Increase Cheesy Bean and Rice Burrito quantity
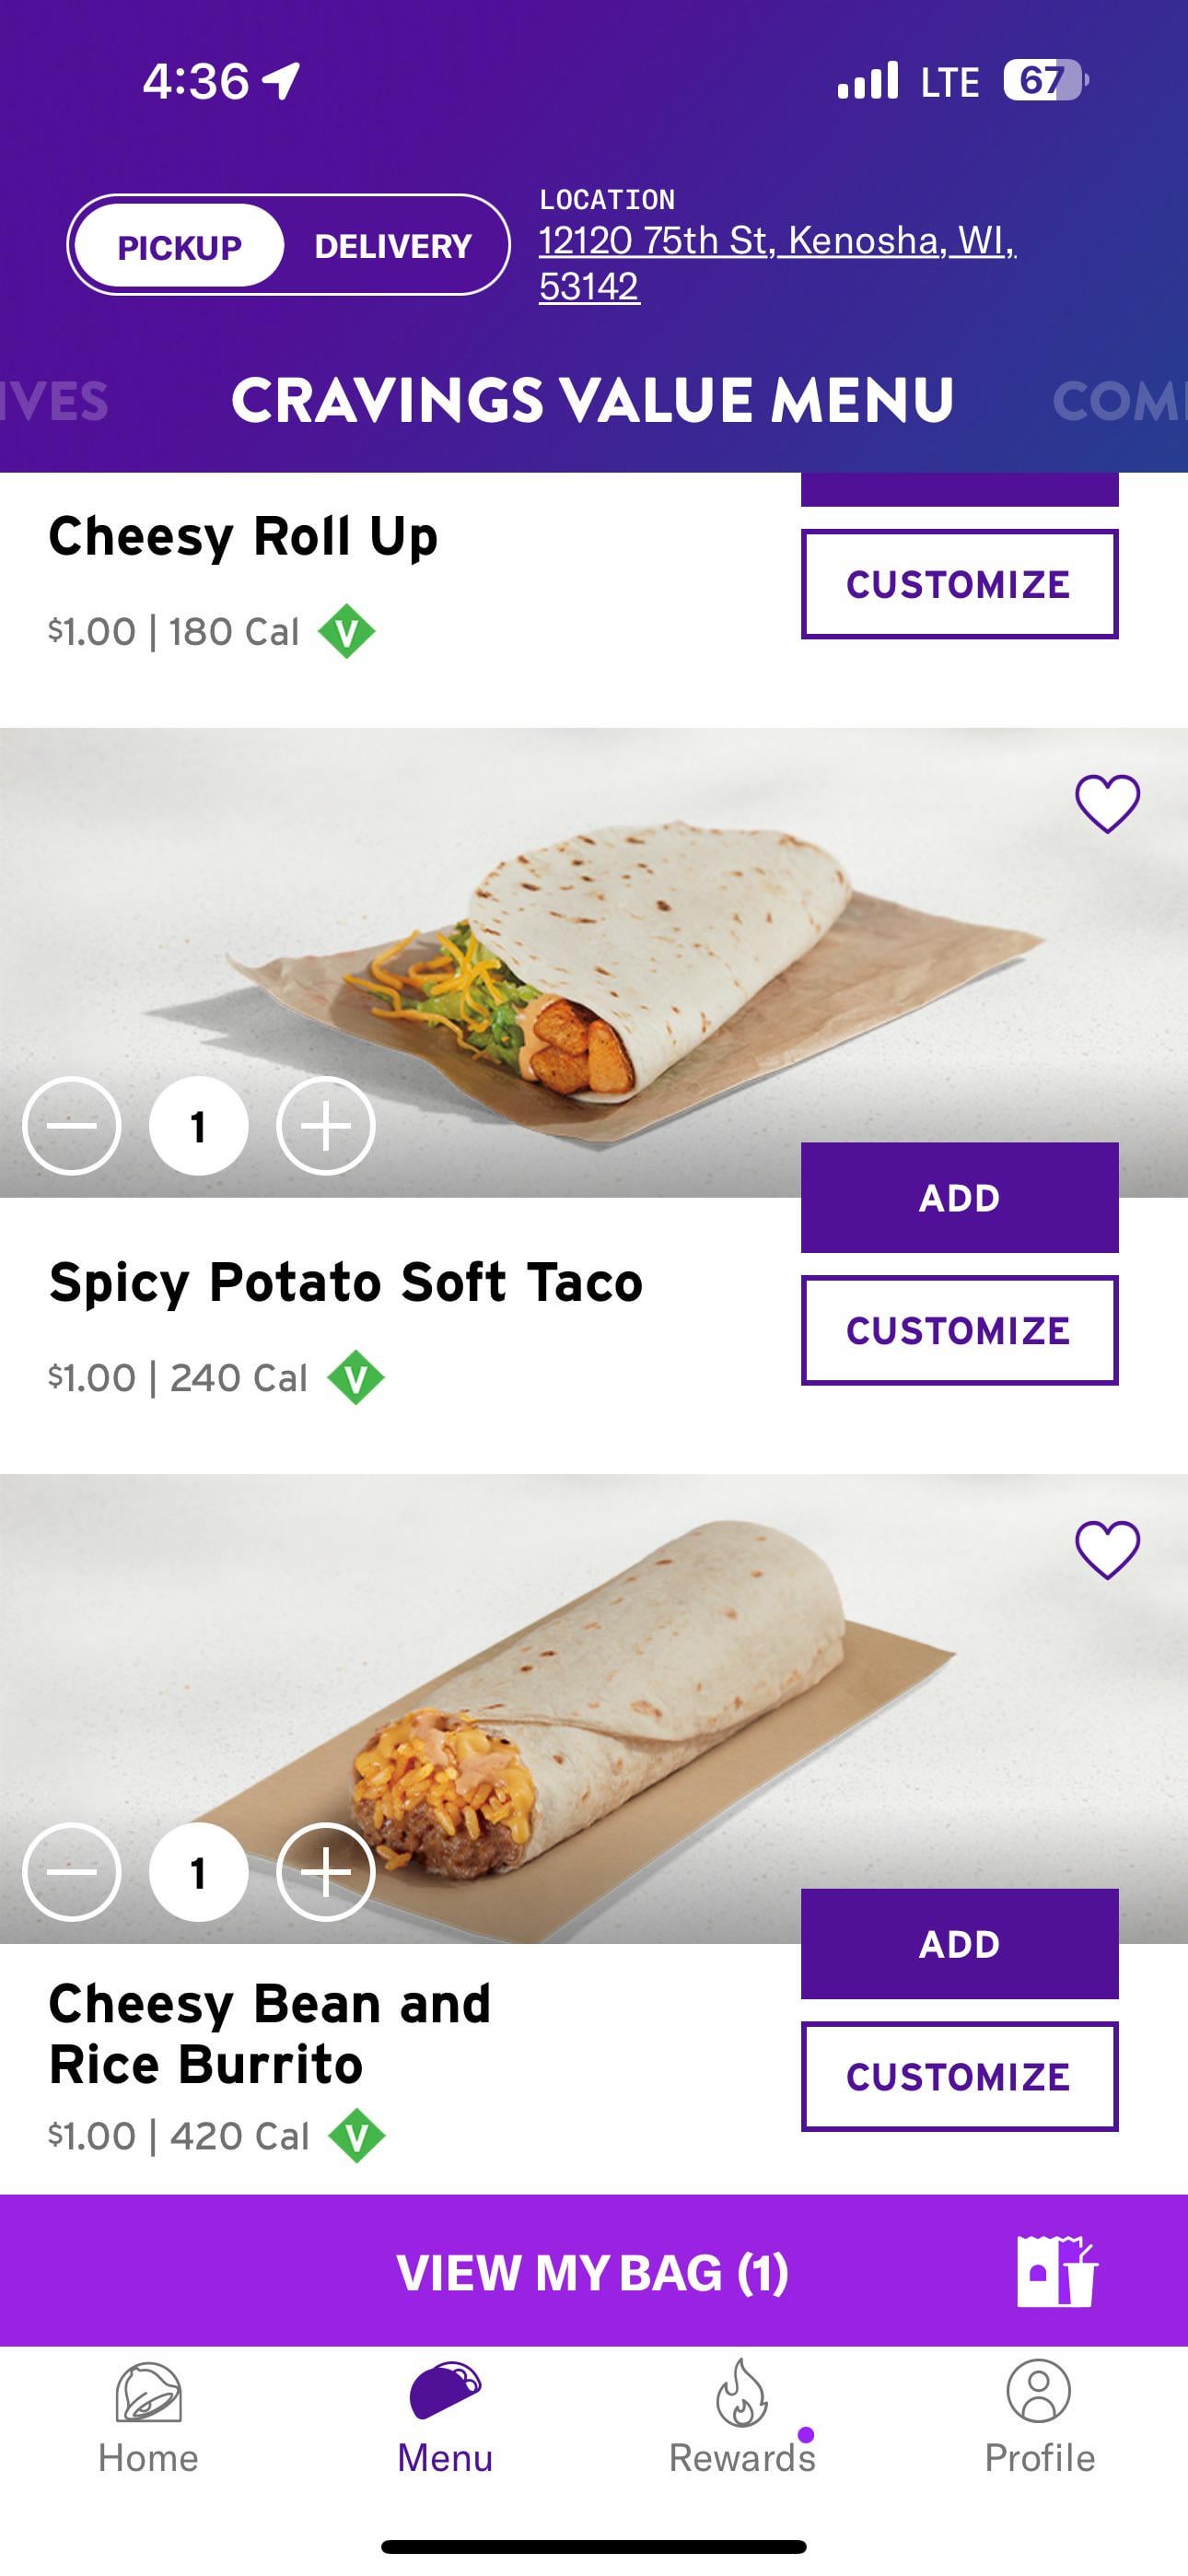 click(326, 1872)
